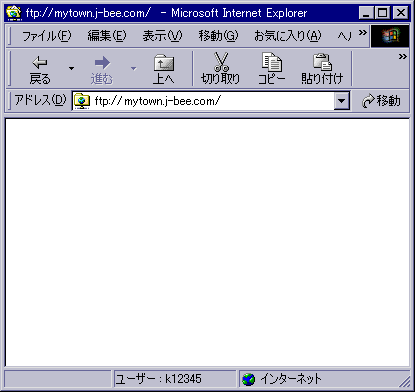Click the scissors Cut (切り取り) icon
416x392 pixels.
click(x=221, y=62)
